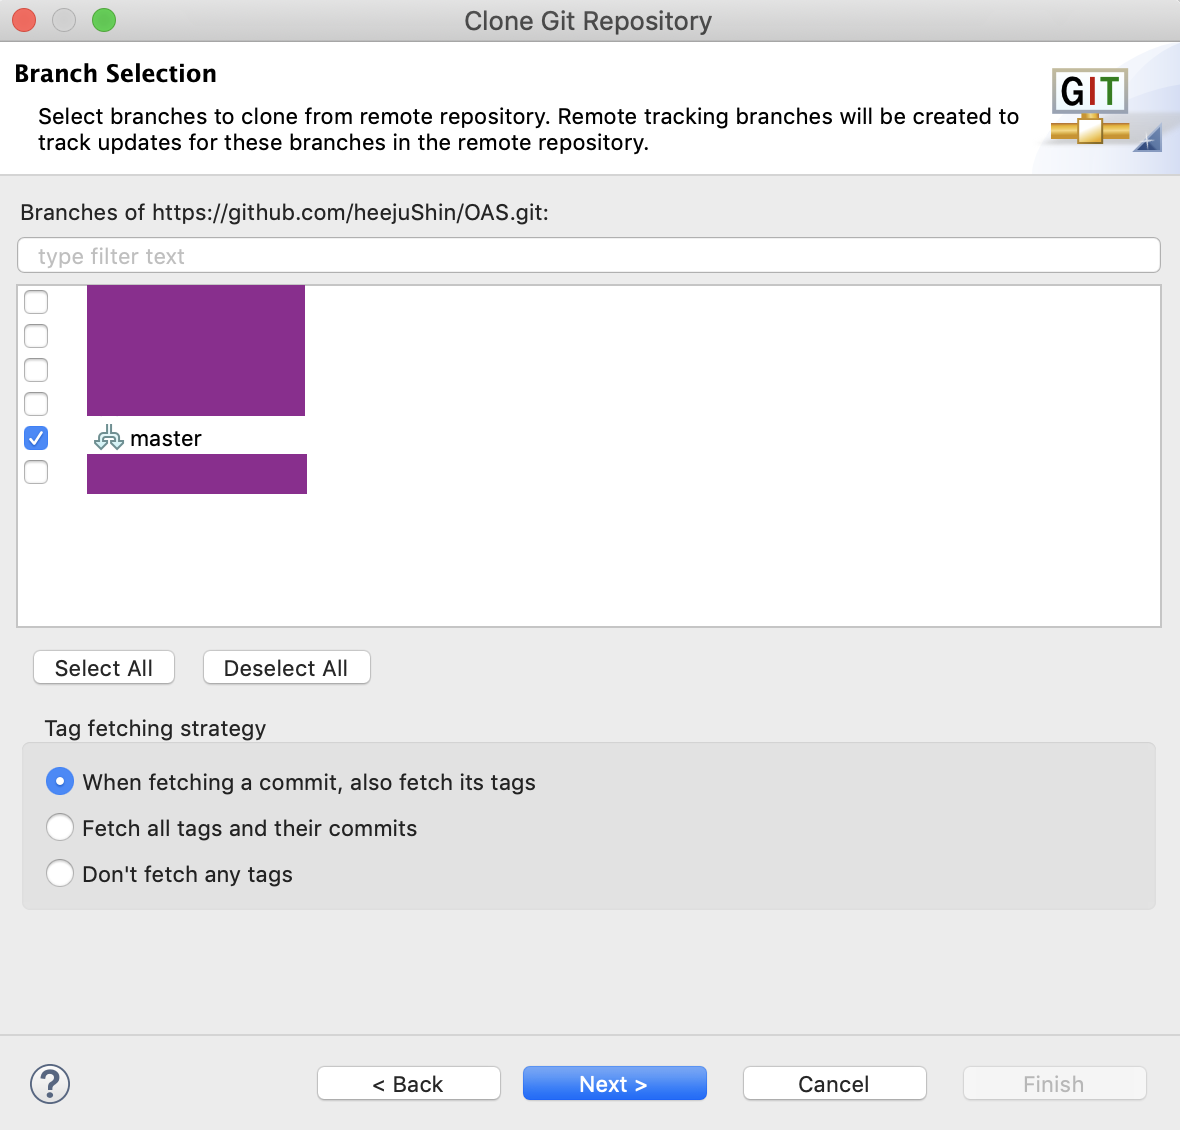Check the branch checkbox below master

36,472
